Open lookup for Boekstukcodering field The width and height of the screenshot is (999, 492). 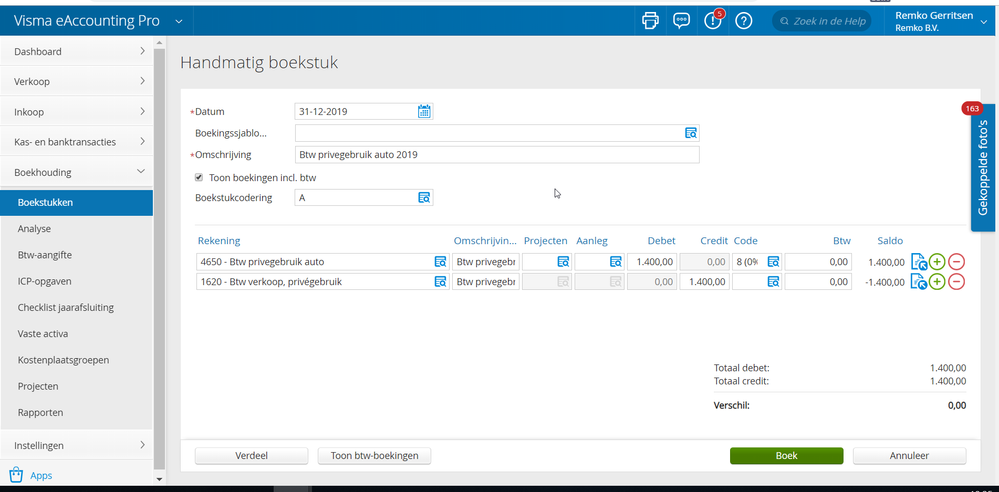[424, 198]
